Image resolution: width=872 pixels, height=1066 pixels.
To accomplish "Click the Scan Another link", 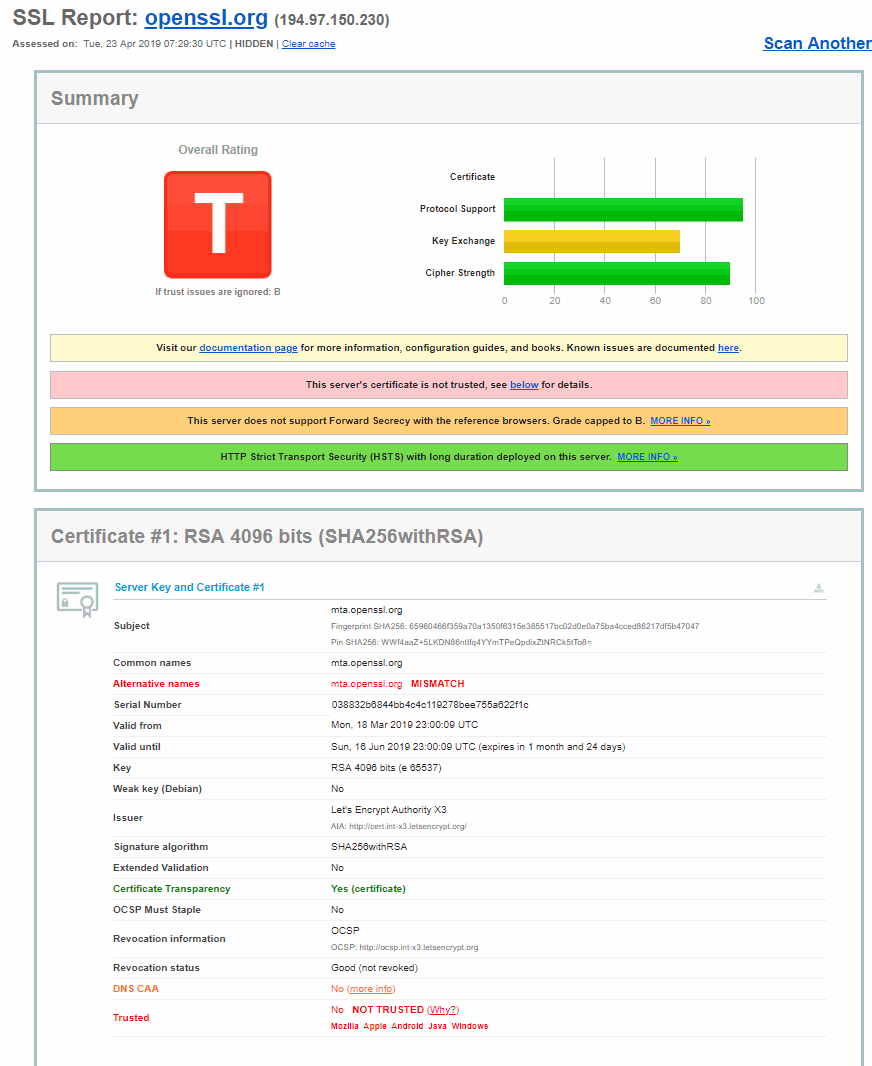I will (817, 44).
